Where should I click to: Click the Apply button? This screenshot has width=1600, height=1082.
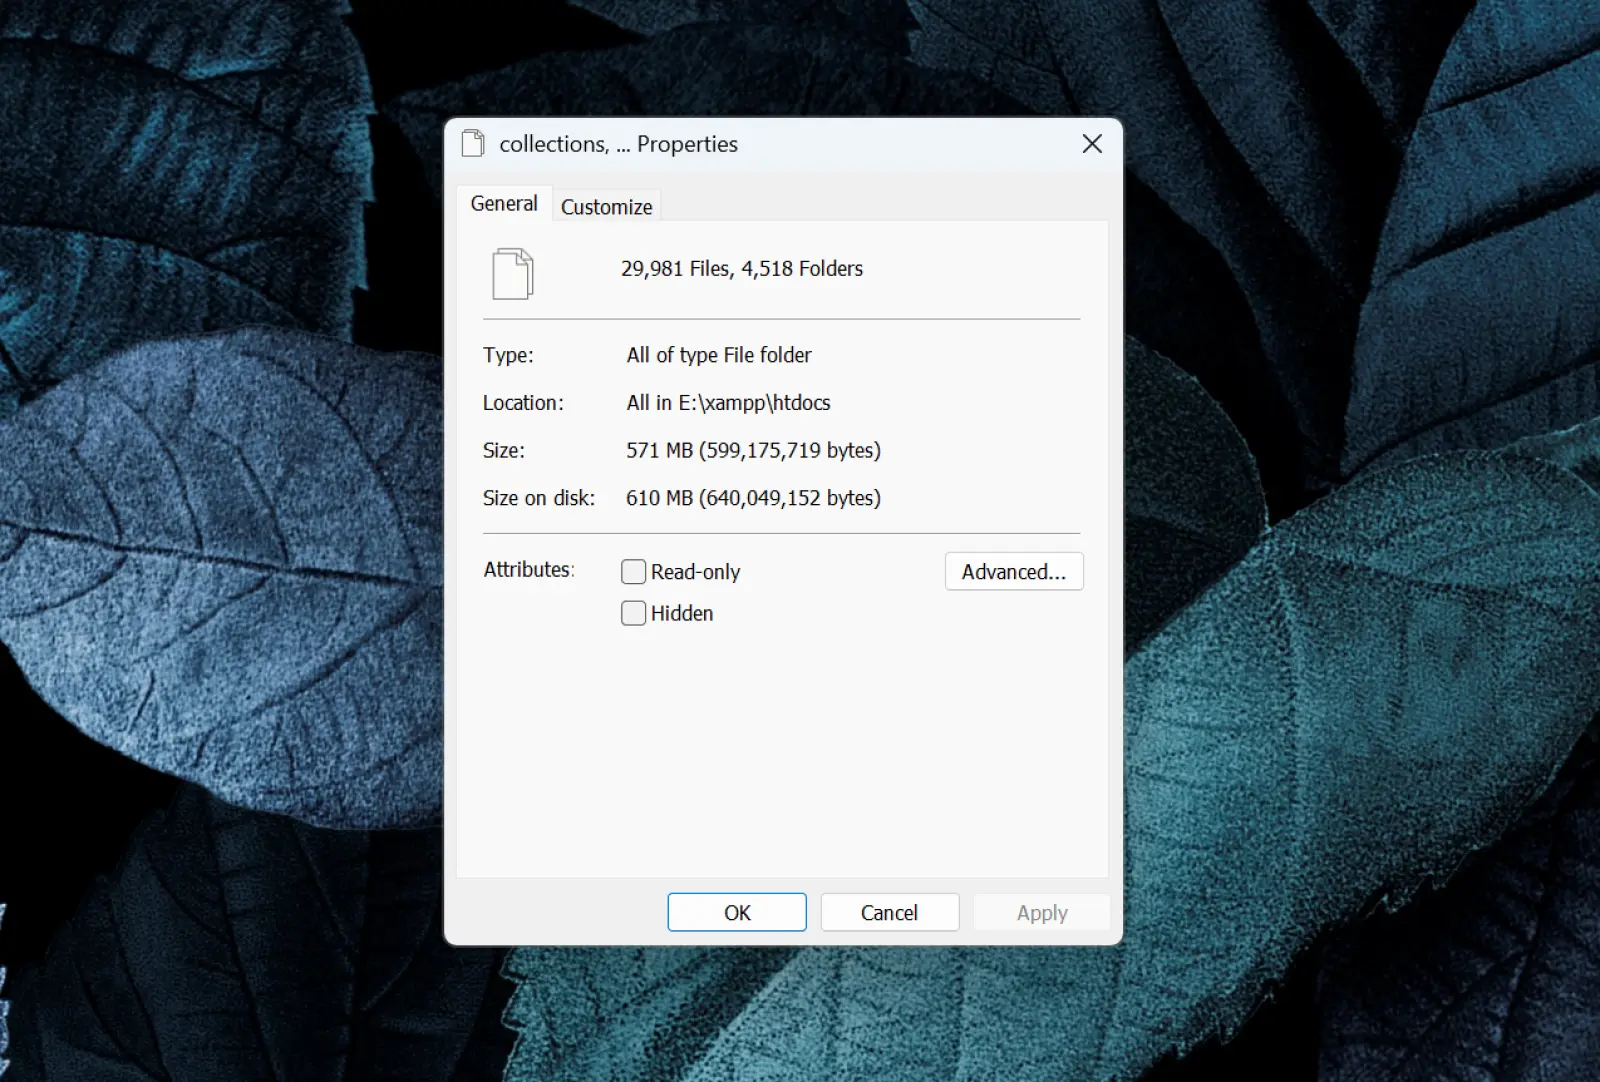click(1042, 912)
